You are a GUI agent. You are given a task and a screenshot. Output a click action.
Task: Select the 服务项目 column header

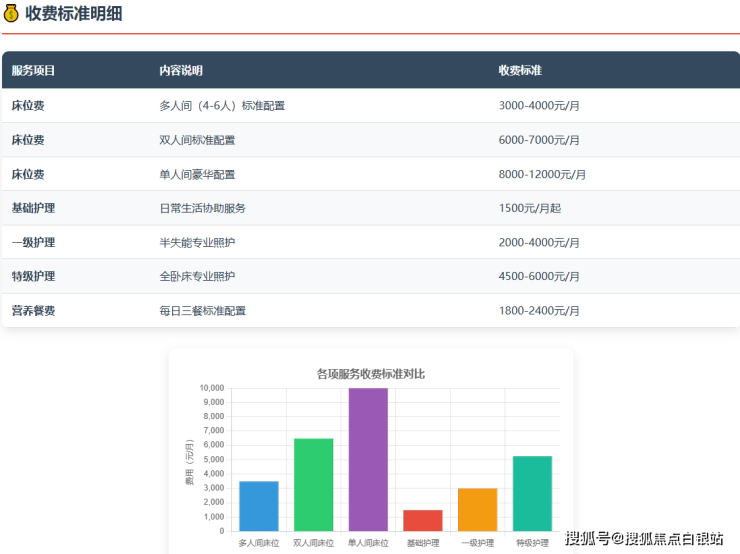coord(34,71)
